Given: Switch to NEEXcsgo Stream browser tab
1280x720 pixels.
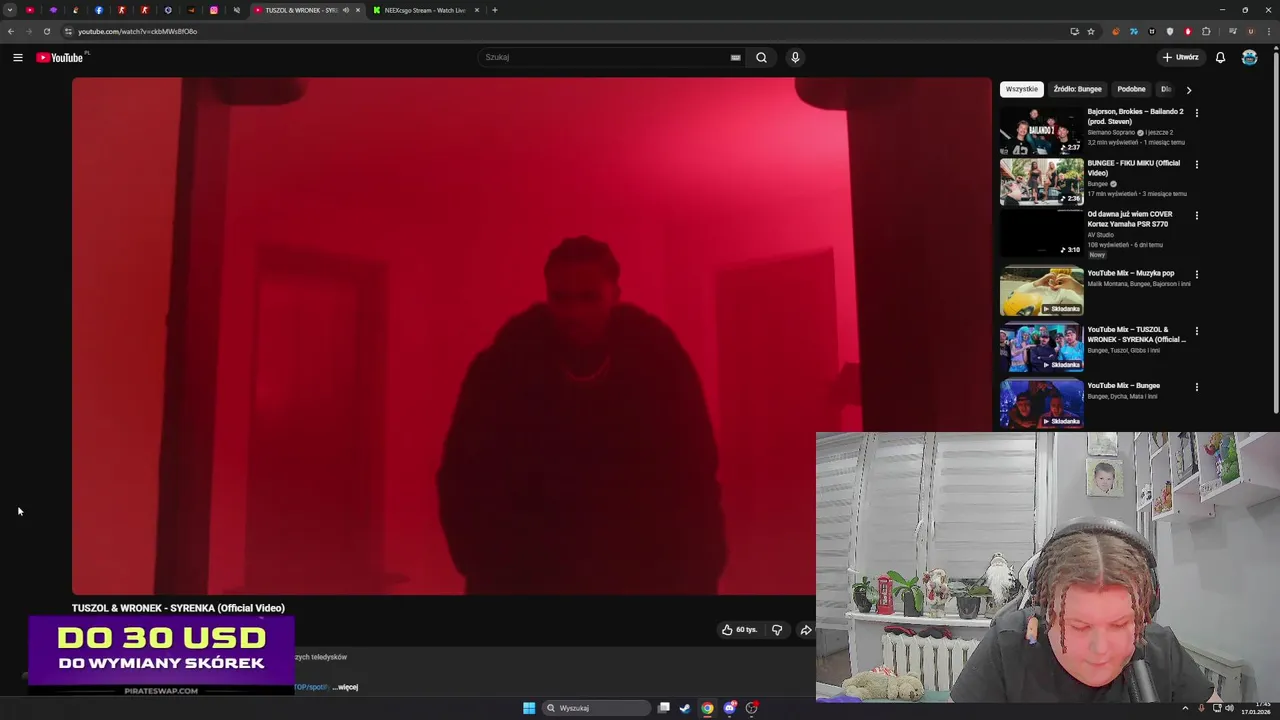Looking at the screenshot, I should click(x=425, y=10).
